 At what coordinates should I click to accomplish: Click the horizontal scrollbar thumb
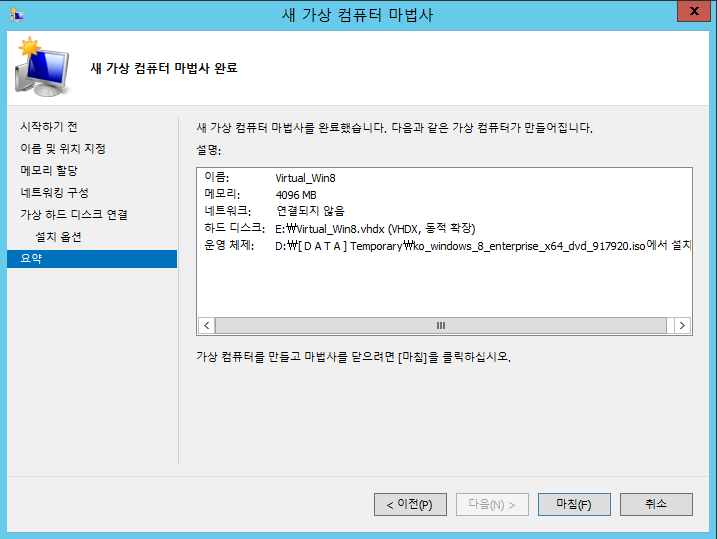pyautogui.click(x=441, y=326)
